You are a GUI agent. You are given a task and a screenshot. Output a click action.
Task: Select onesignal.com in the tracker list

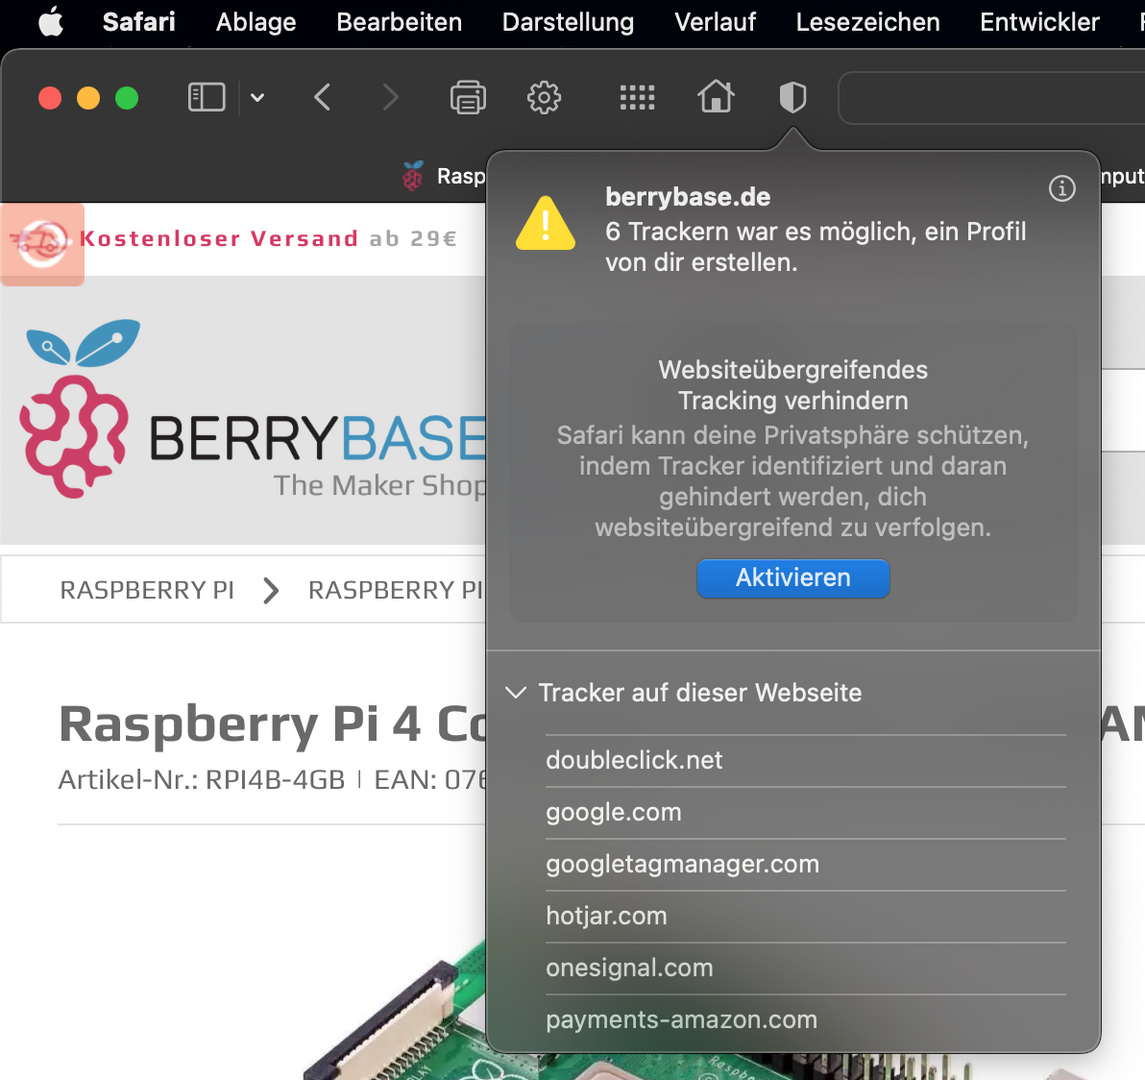[805, 968]
